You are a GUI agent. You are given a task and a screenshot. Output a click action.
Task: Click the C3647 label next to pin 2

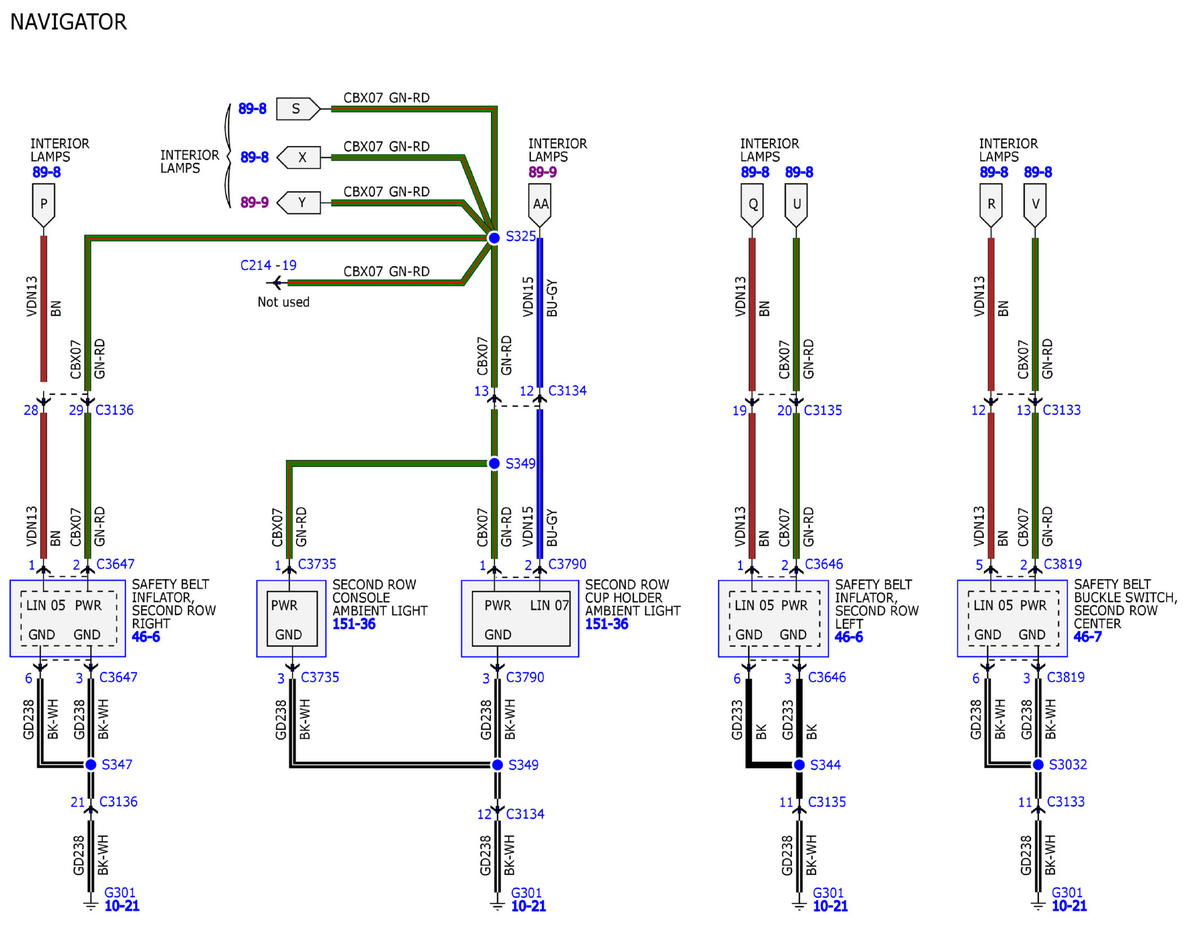(115, 564)
